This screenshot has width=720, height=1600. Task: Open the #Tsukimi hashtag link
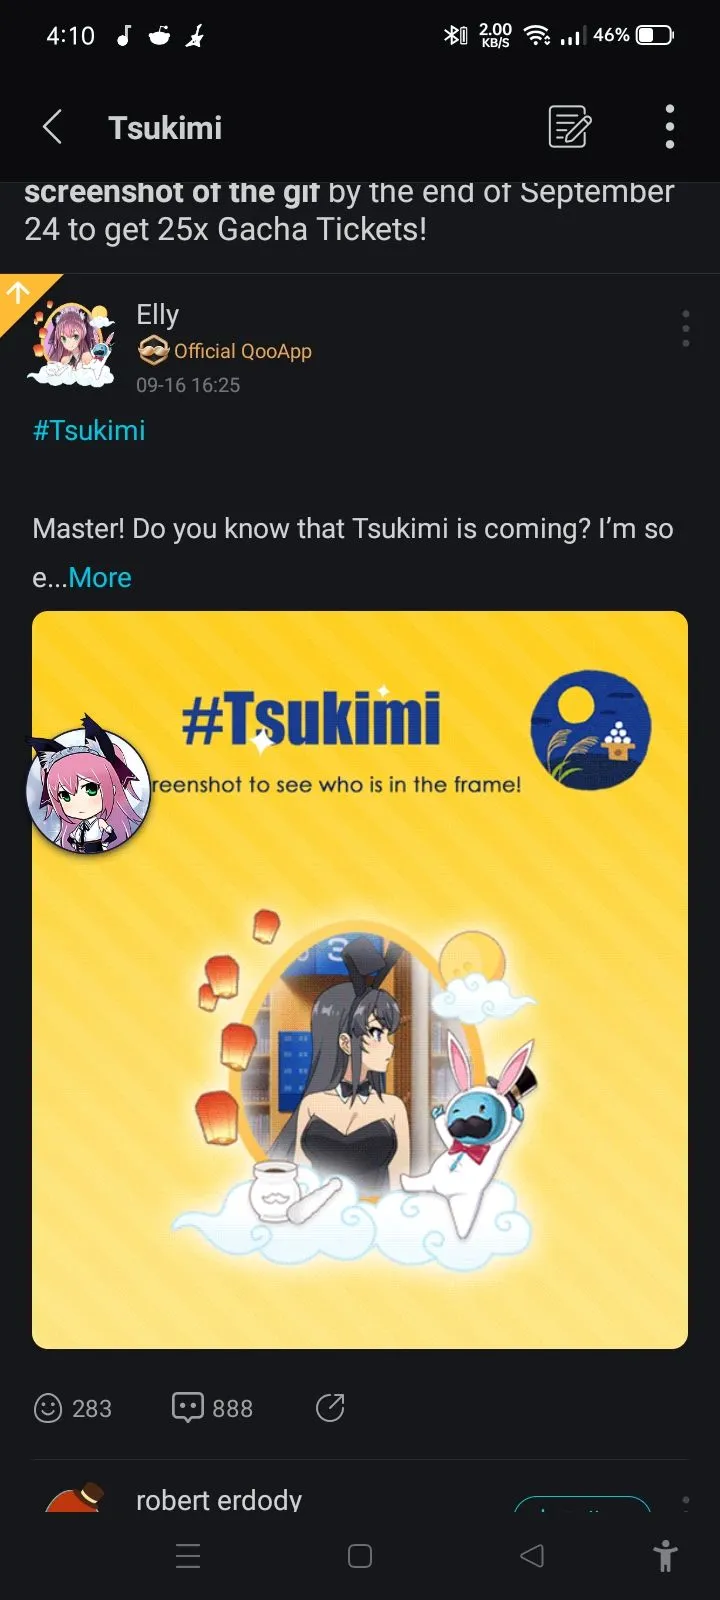tap(89, 431)
